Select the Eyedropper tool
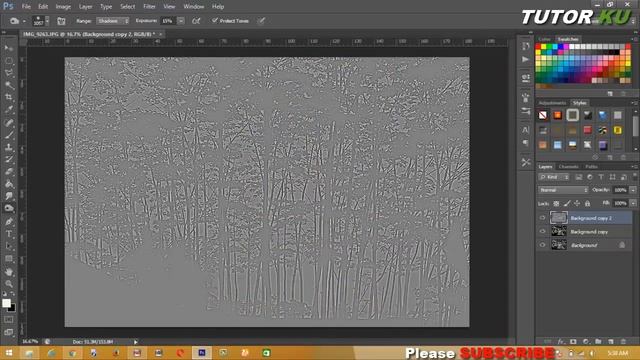This screenshot has height=360, width=640. [x=9, y=109]
